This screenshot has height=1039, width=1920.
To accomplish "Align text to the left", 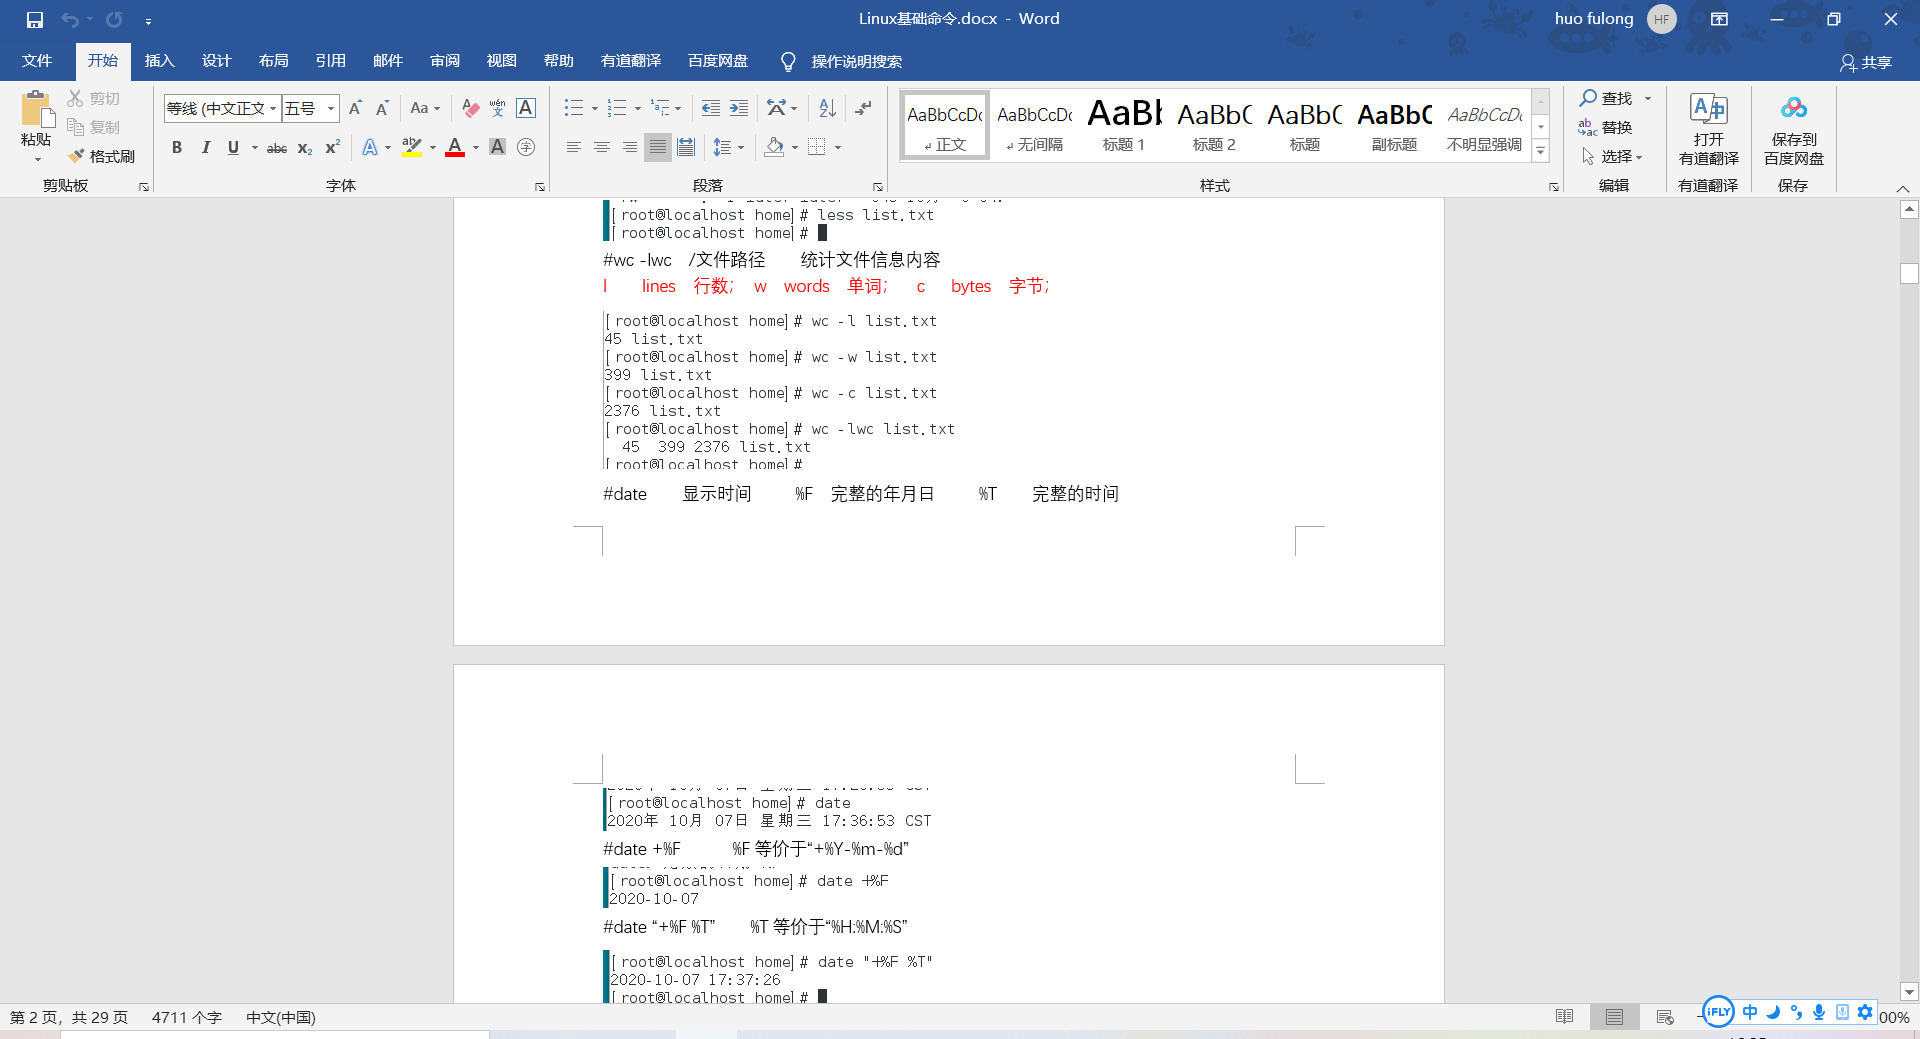I will [x=574, y=148].
